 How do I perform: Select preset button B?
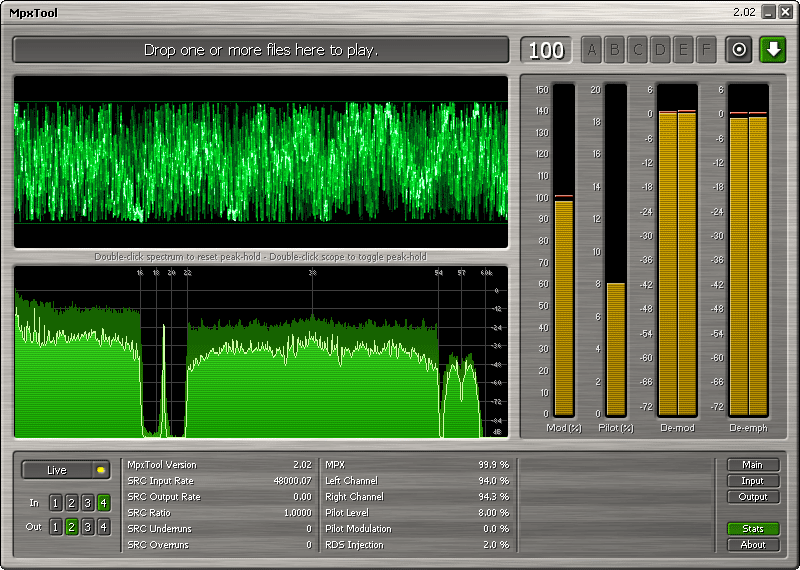tap(614, 50)
